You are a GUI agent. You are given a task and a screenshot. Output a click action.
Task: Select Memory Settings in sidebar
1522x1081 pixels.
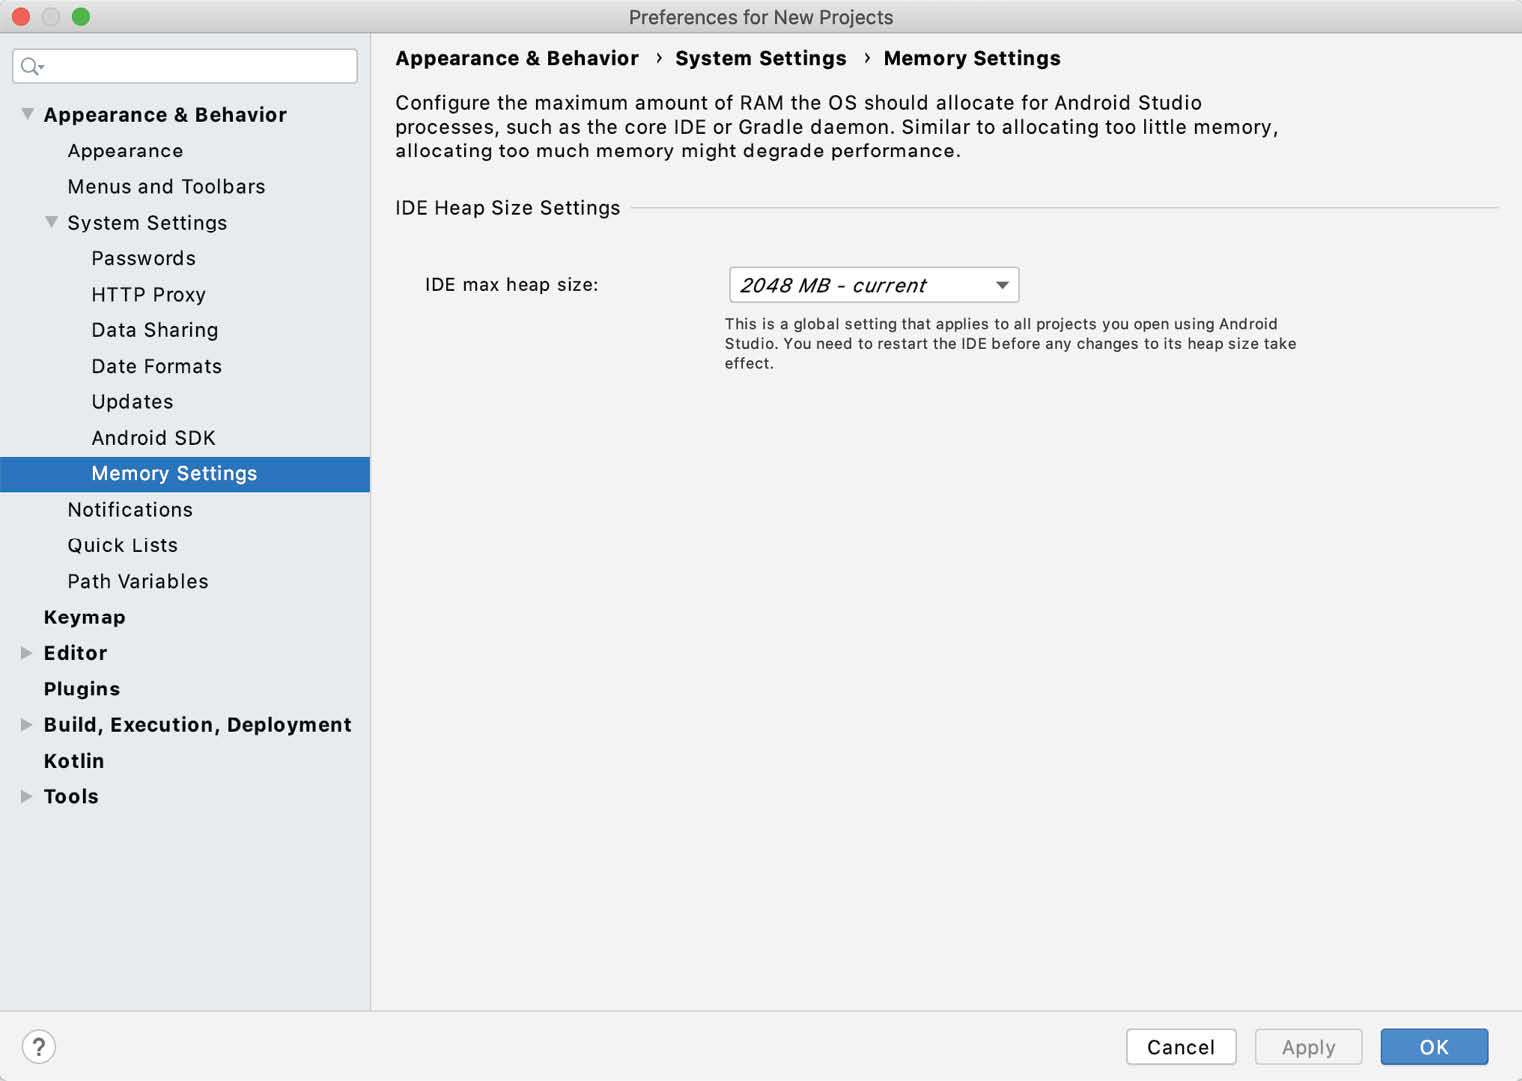(x=185, y=474)
